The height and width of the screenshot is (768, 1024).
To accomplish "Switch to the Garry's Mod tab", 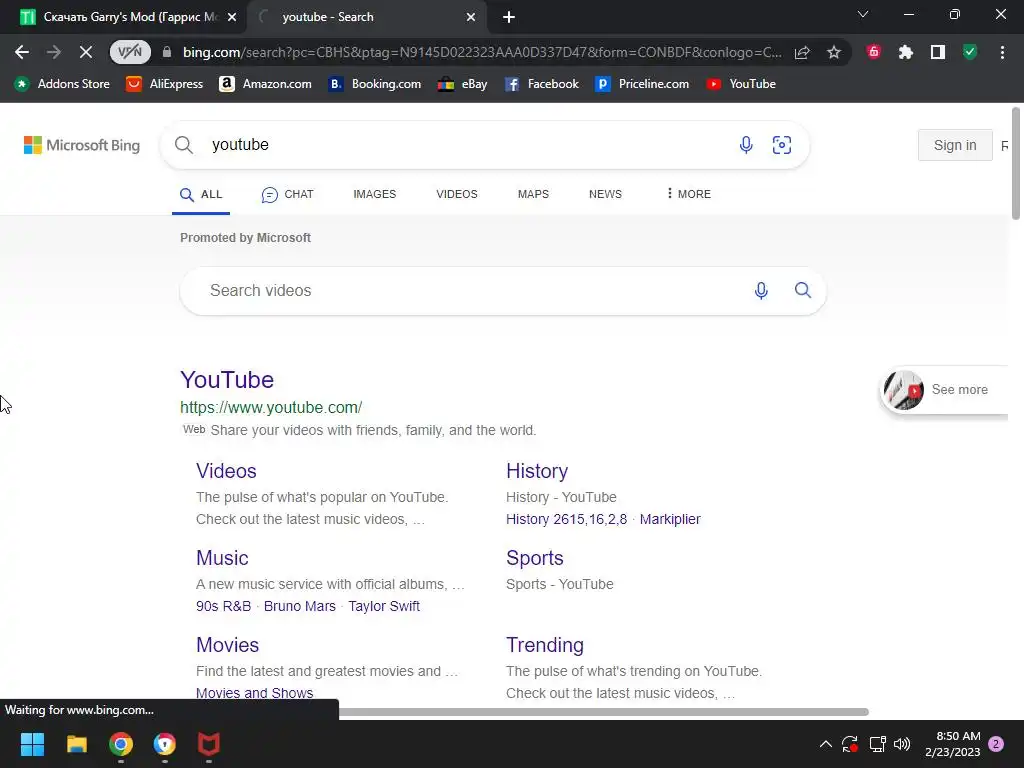I will coord(123,17).
